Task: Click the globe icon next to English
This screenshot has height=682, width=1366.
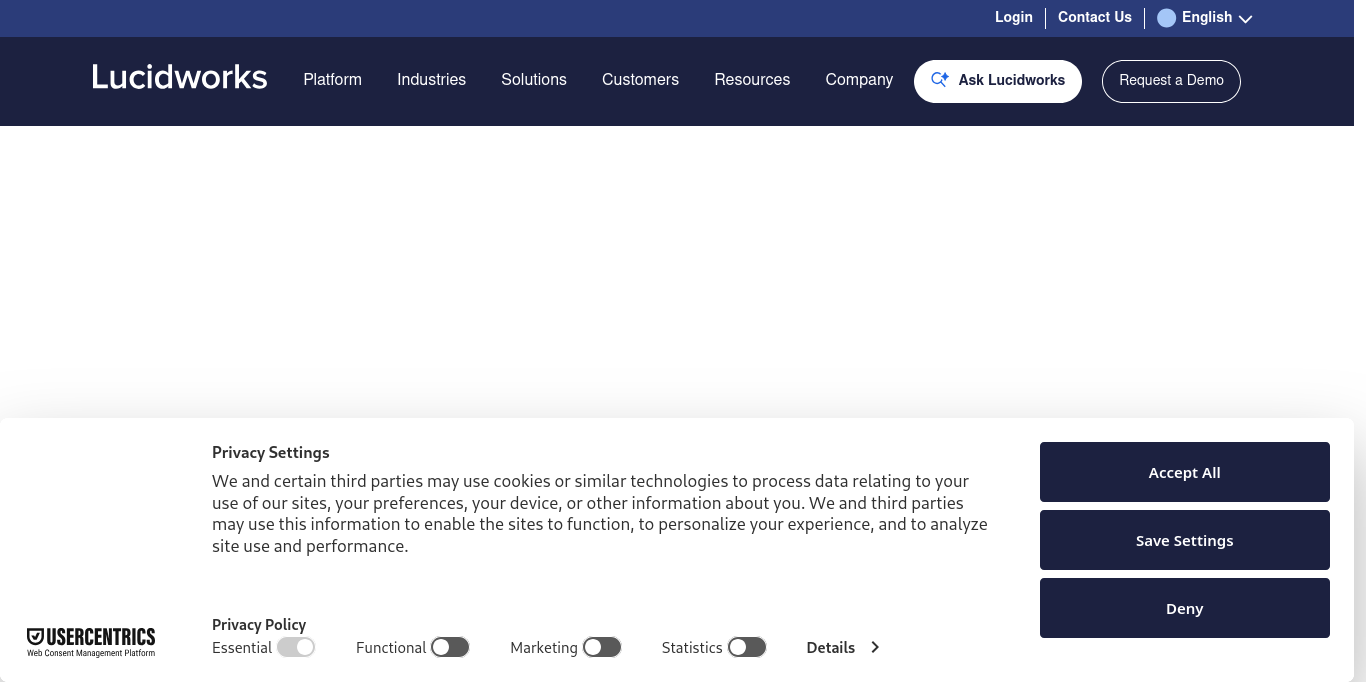Action: tap(1166, 17)
